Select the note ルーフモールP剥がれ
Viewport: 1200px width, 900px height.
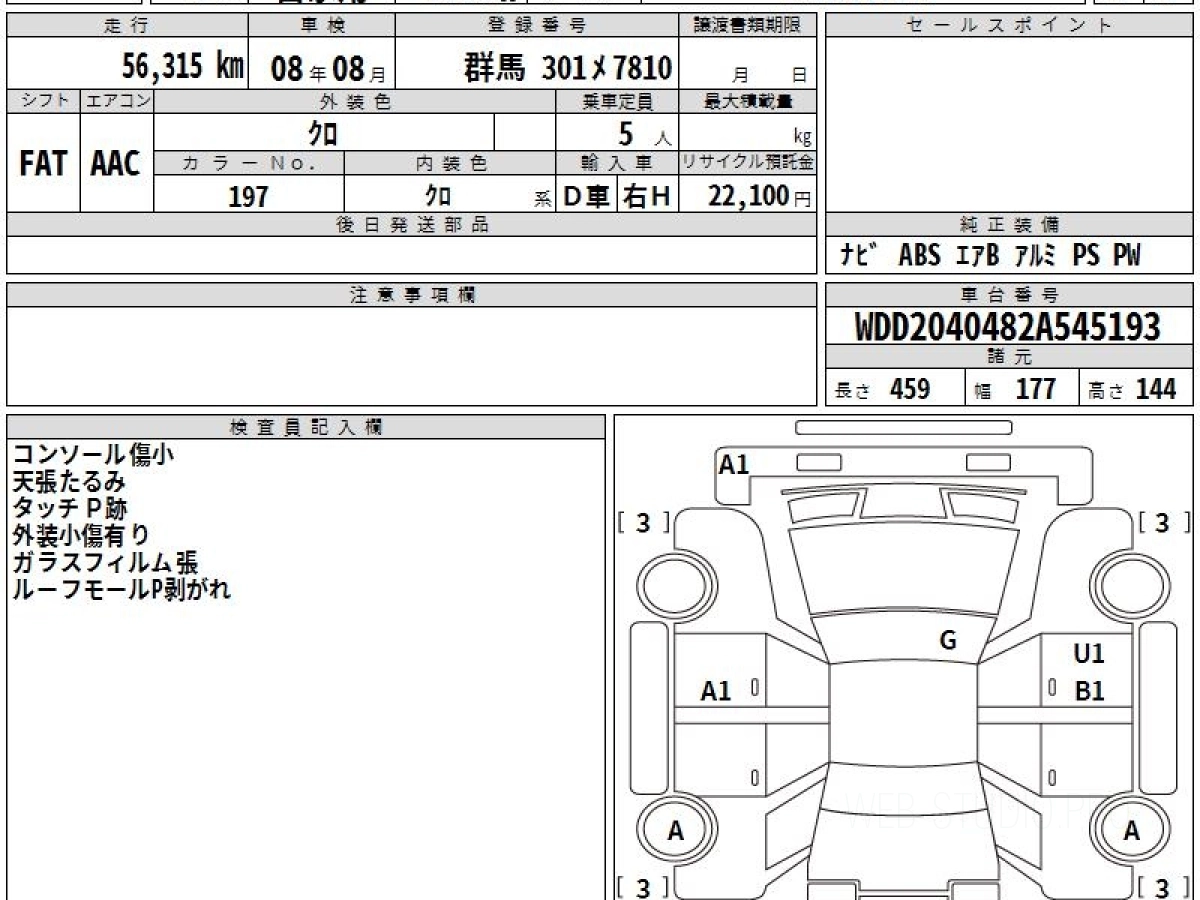pos(121,590)
